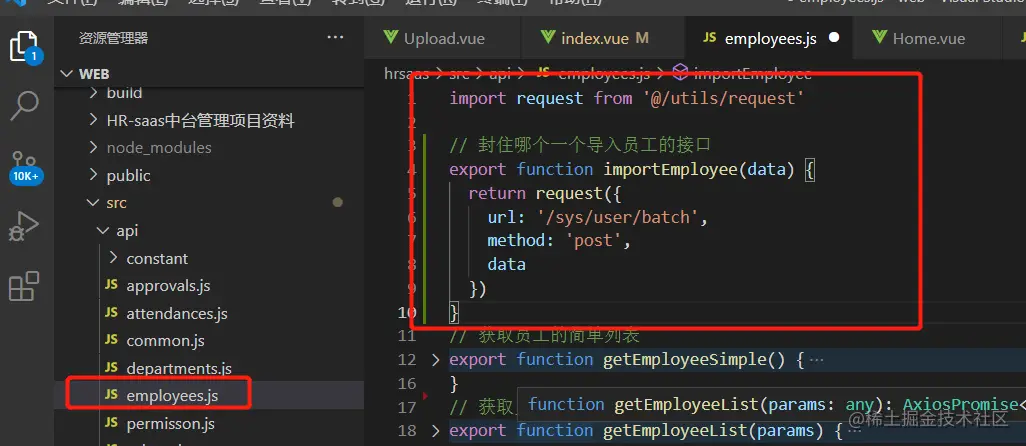
Task: Click JS icon on employees.js tab
Action: [x=709, y=38]
